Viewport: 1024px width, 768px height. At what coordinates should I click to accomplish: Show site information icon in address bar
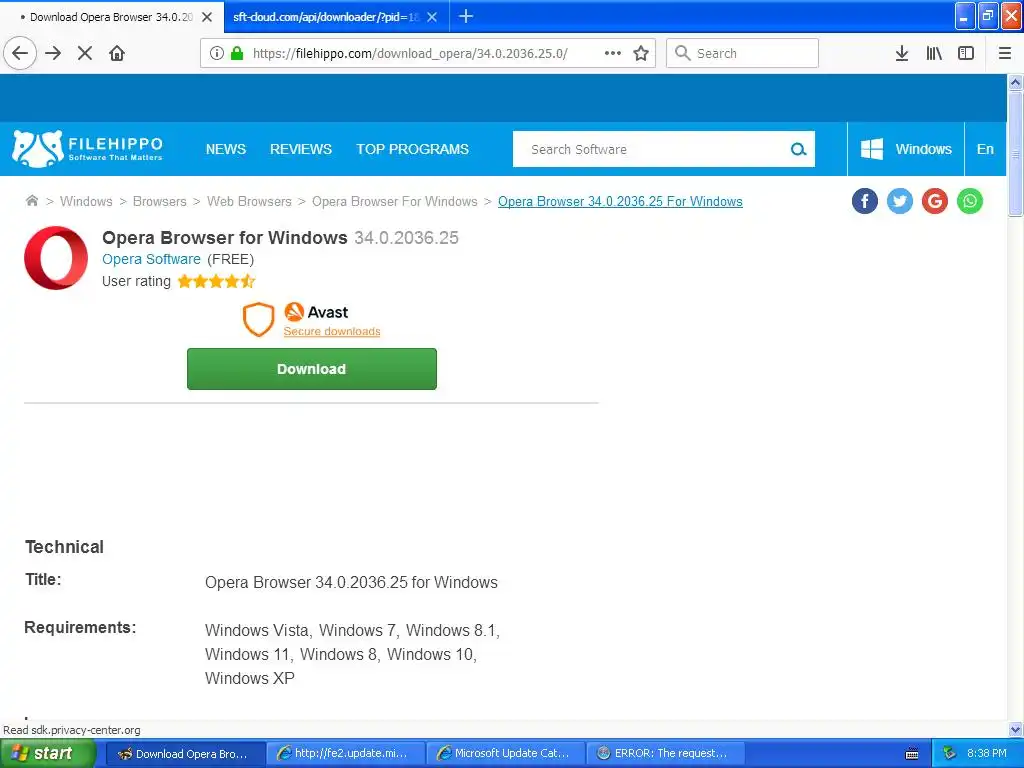[x=216, y=53]
